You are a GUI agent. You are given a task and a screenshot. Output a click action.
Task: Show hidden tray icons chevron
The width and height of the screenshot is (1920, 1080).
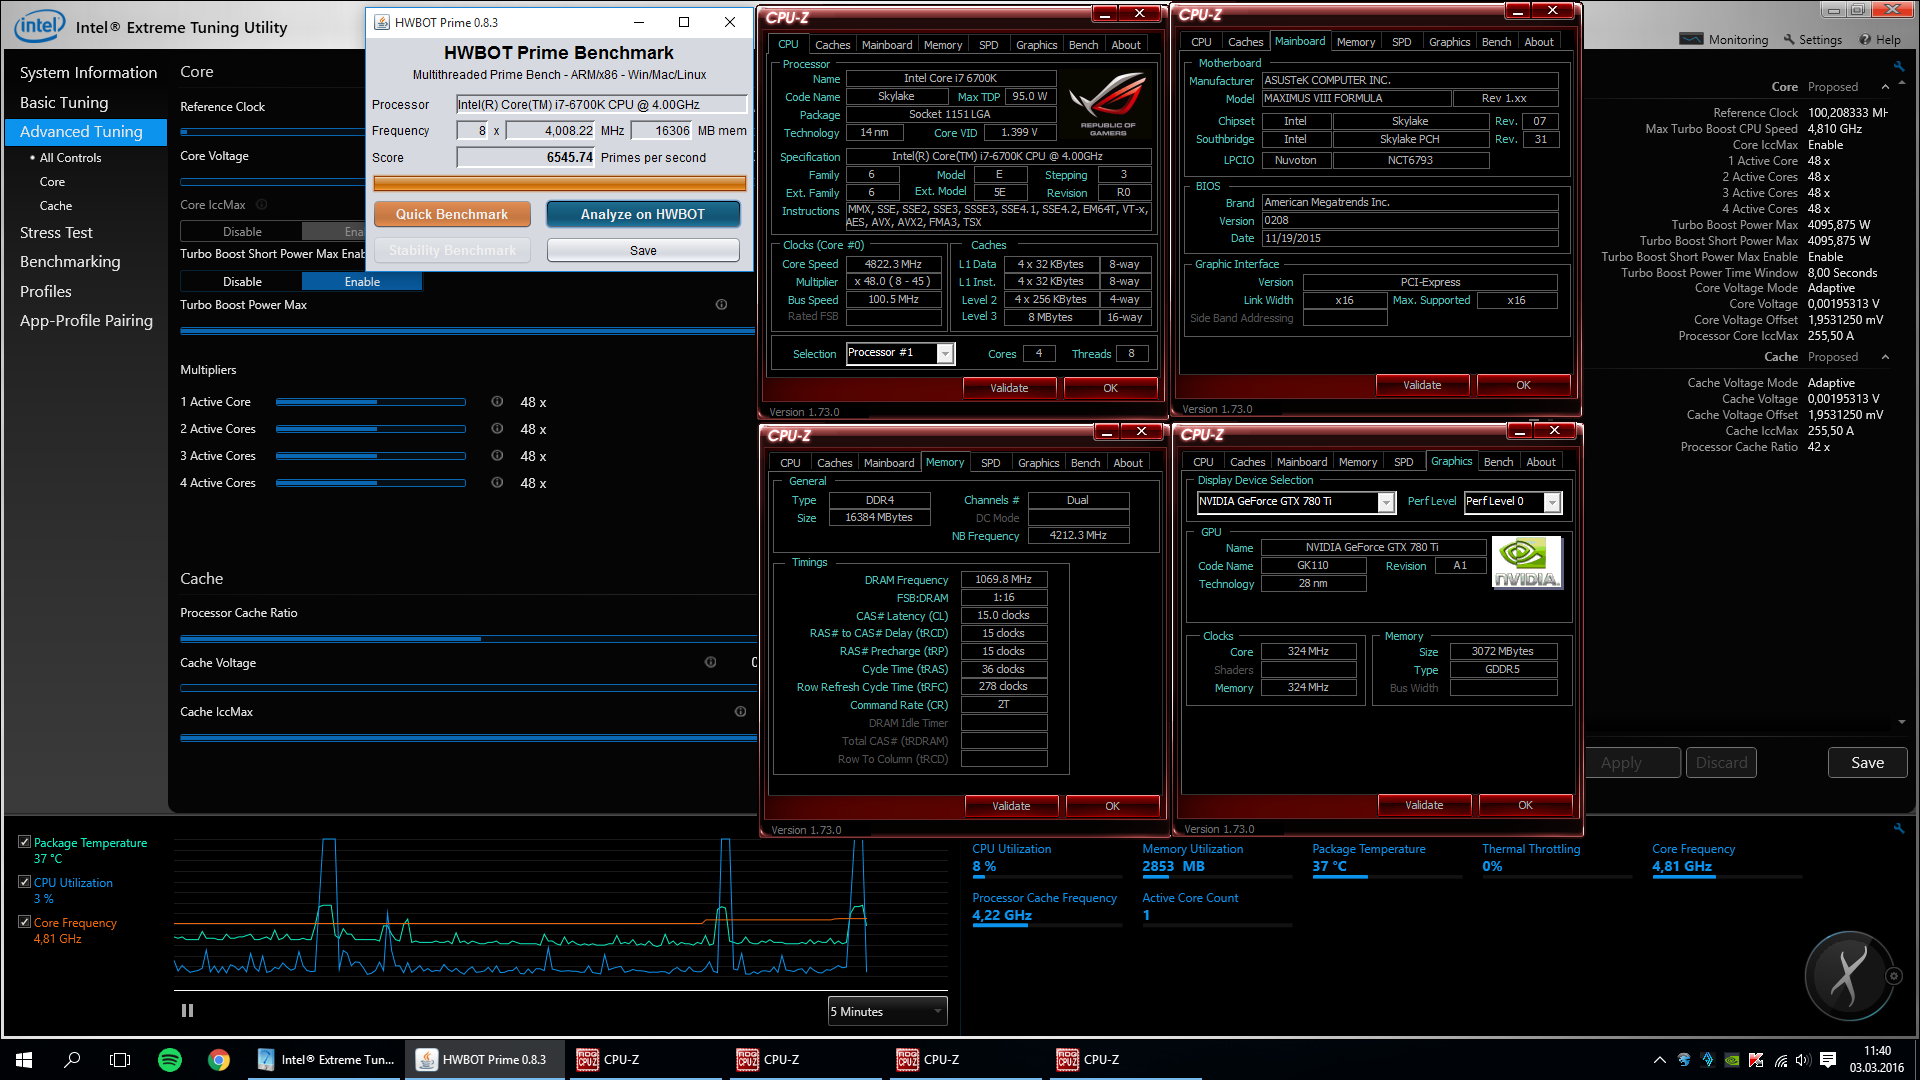[x=1660, y=1060]
